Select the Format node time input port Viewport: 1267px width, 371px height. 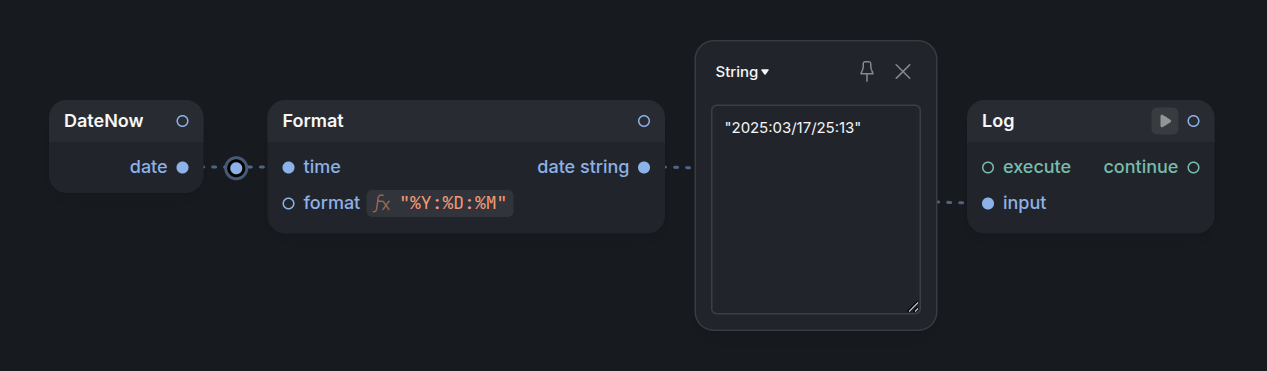pyautogui.click(x=289, y=167)
